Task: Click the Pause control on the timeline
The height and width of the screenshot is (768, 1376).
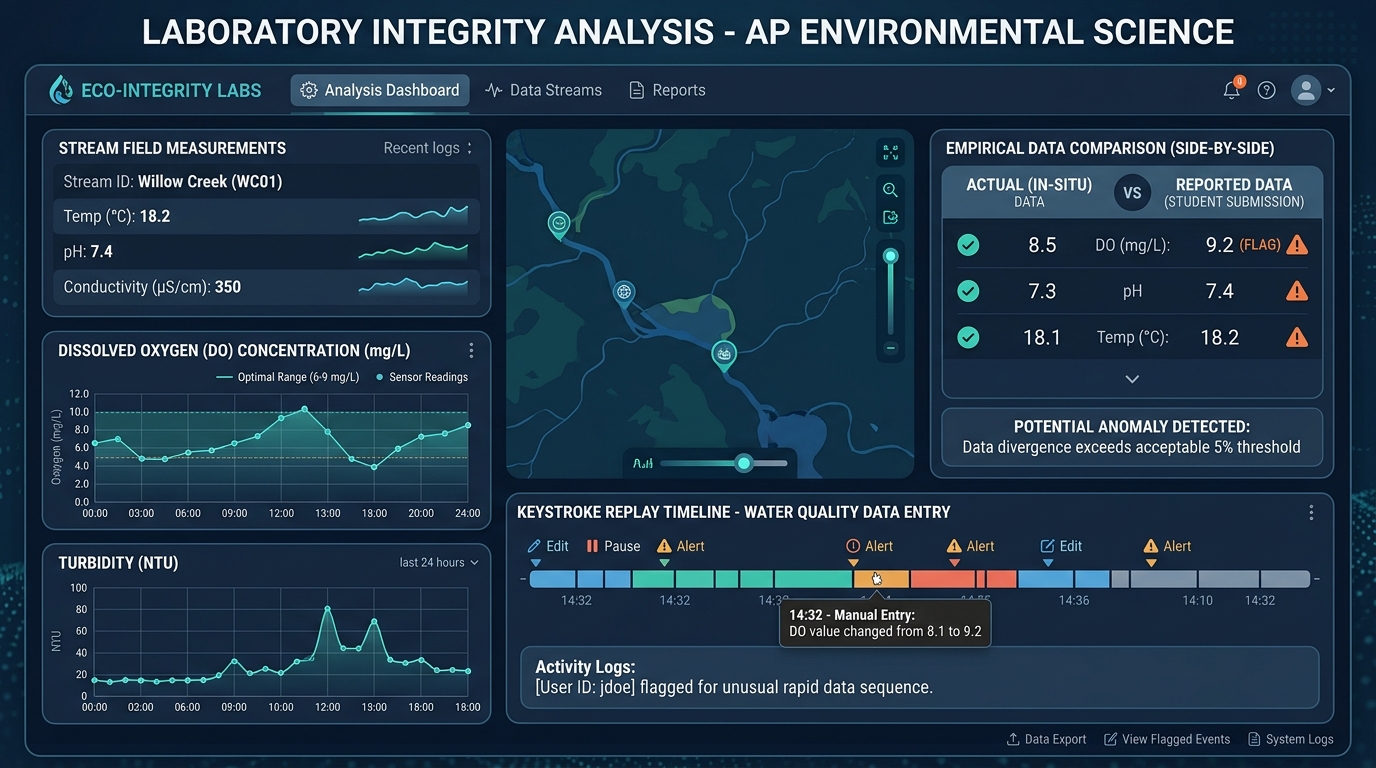Action: pyautogui.click(x=613, y=546)
